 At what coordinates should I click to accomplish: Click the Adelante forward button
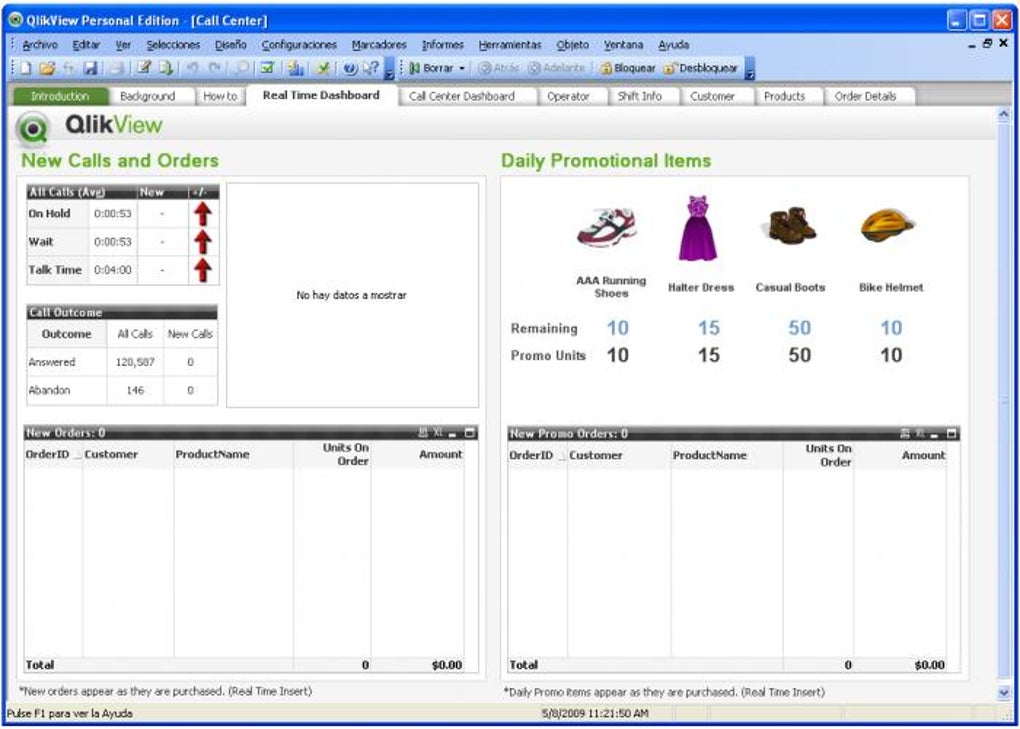pos(556,68)
